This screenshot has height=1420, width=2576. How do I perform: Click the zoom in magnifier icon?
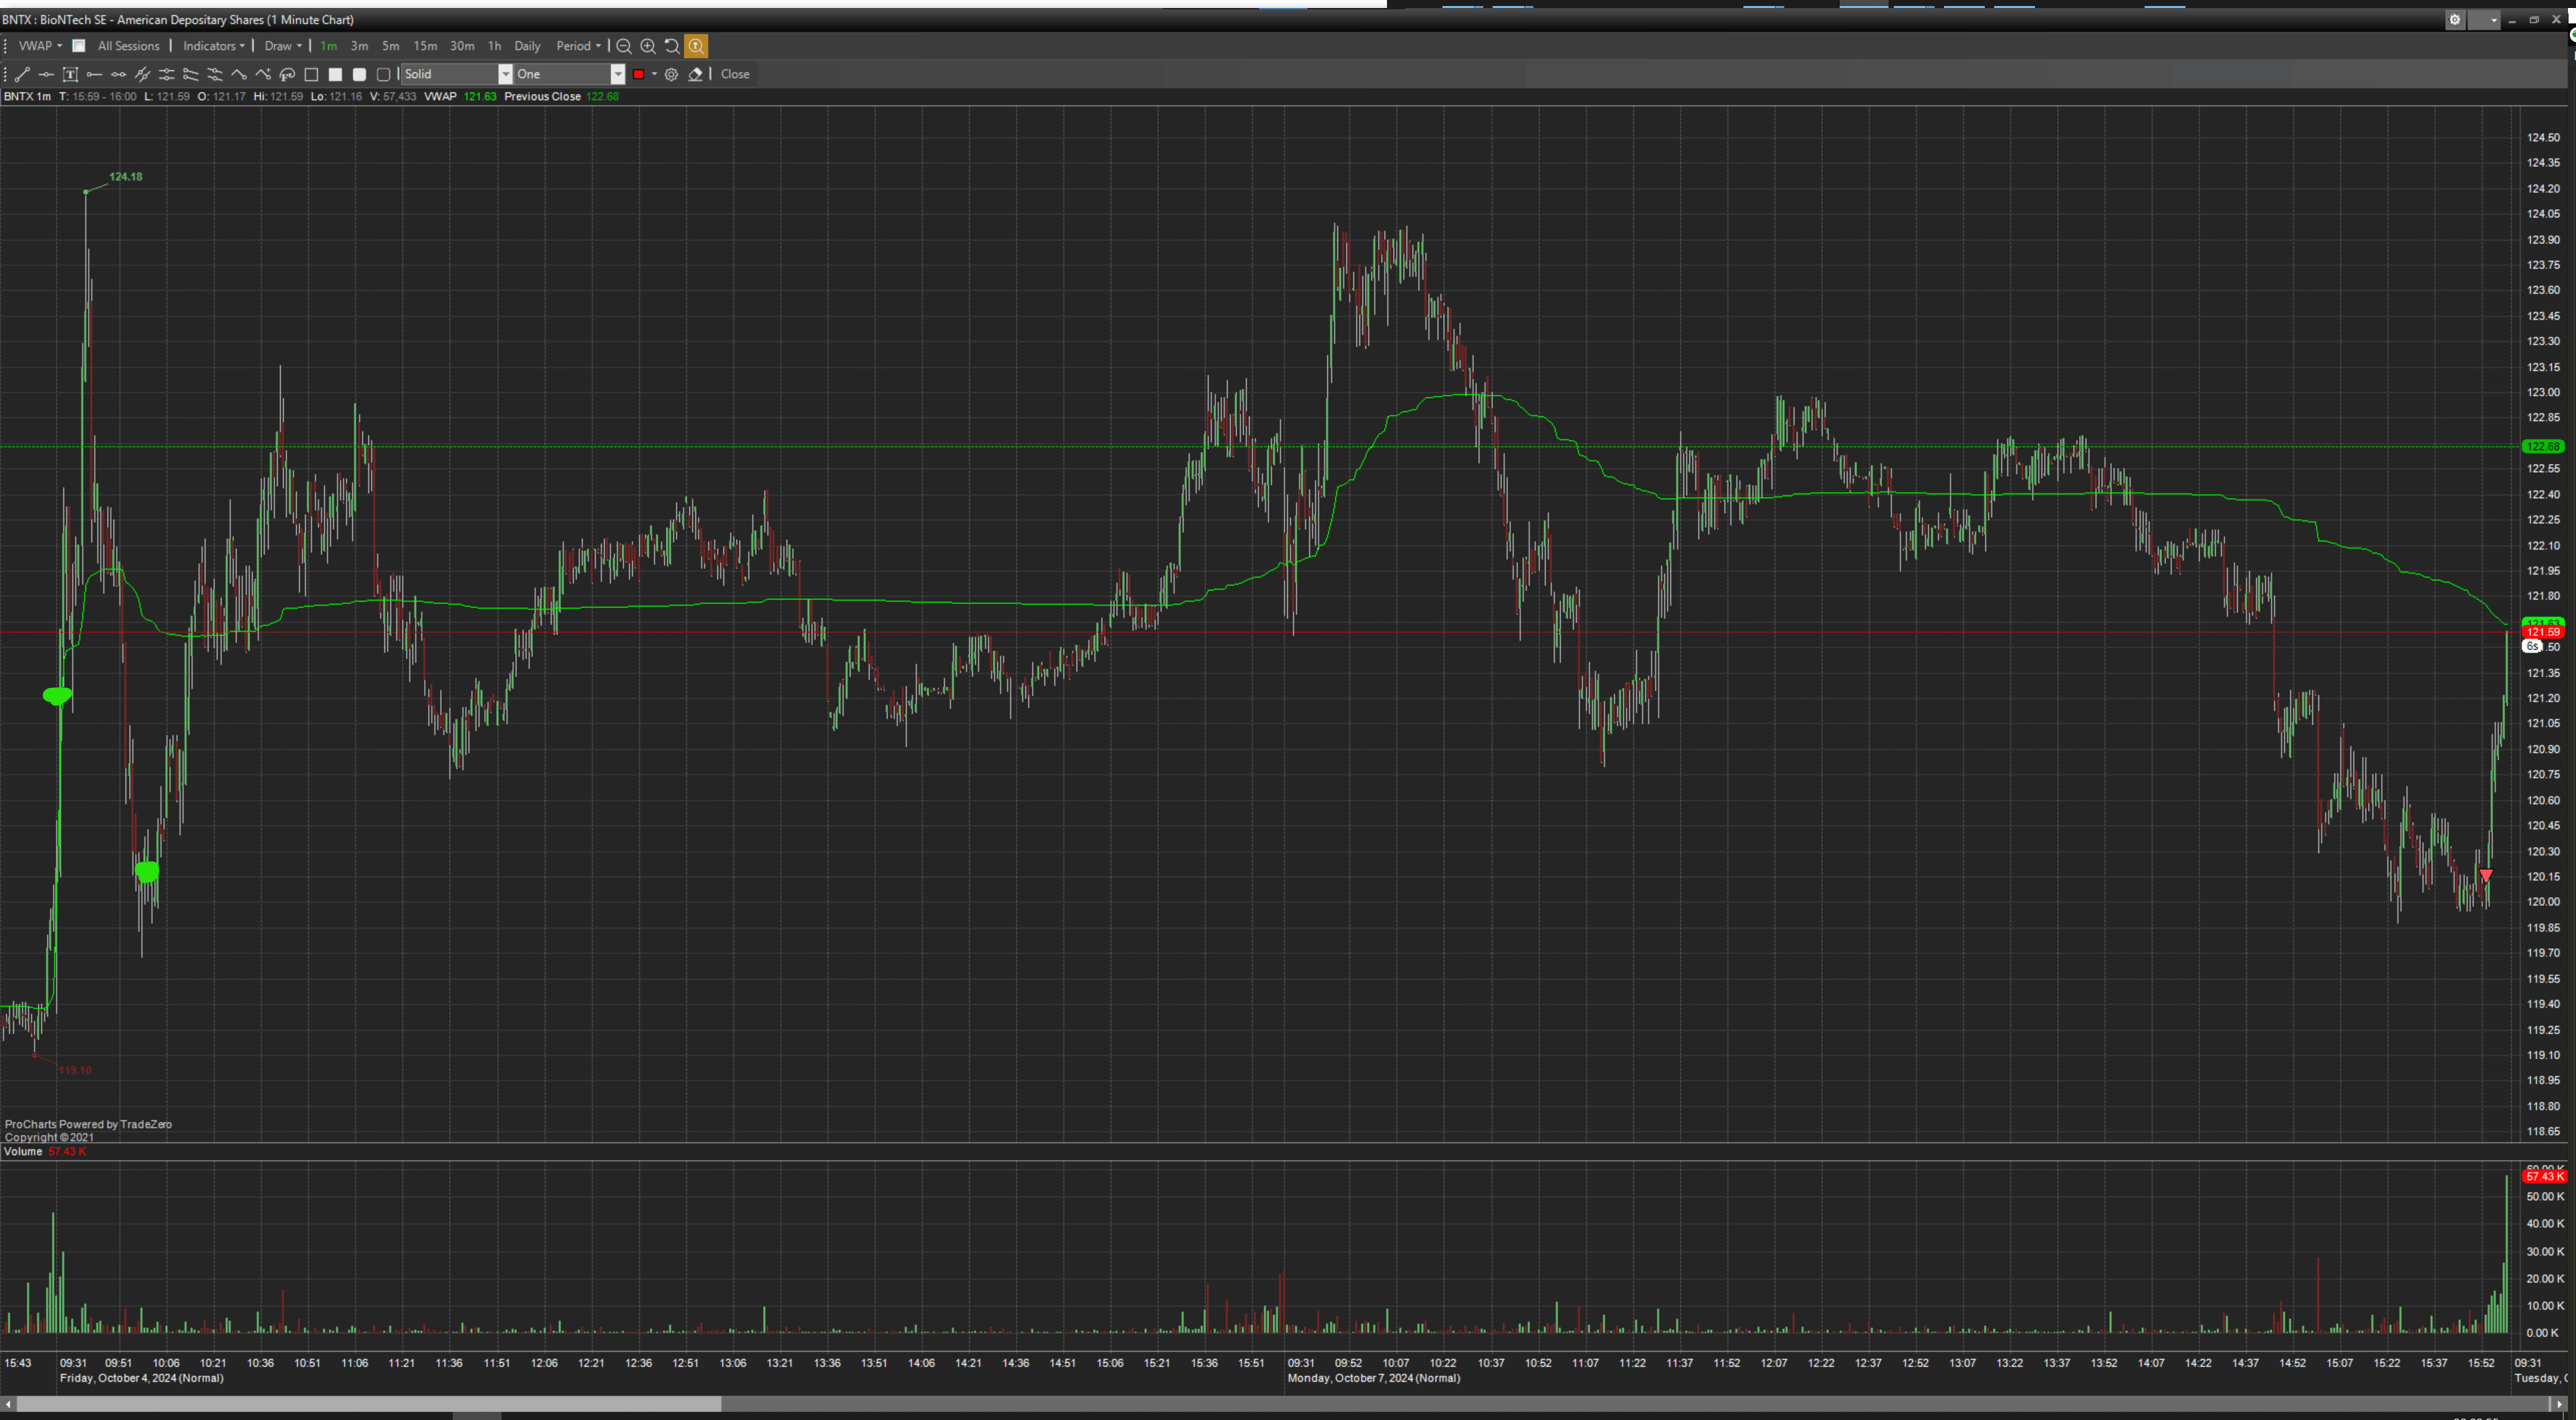click(648, 46)
